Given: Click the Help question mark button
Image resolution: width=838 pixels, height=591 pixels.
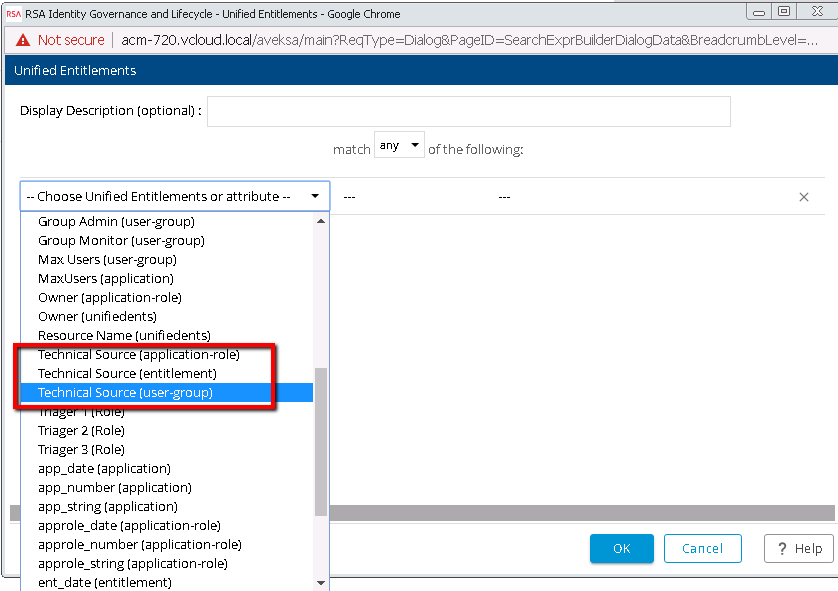Looking at the screenshot, I should [799, 548].
